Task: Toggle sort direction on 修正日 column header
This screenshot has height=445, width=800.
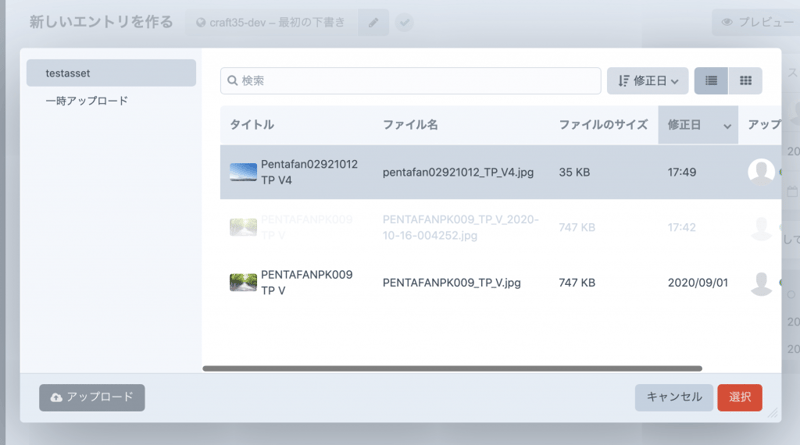Action: pos(698,125)
